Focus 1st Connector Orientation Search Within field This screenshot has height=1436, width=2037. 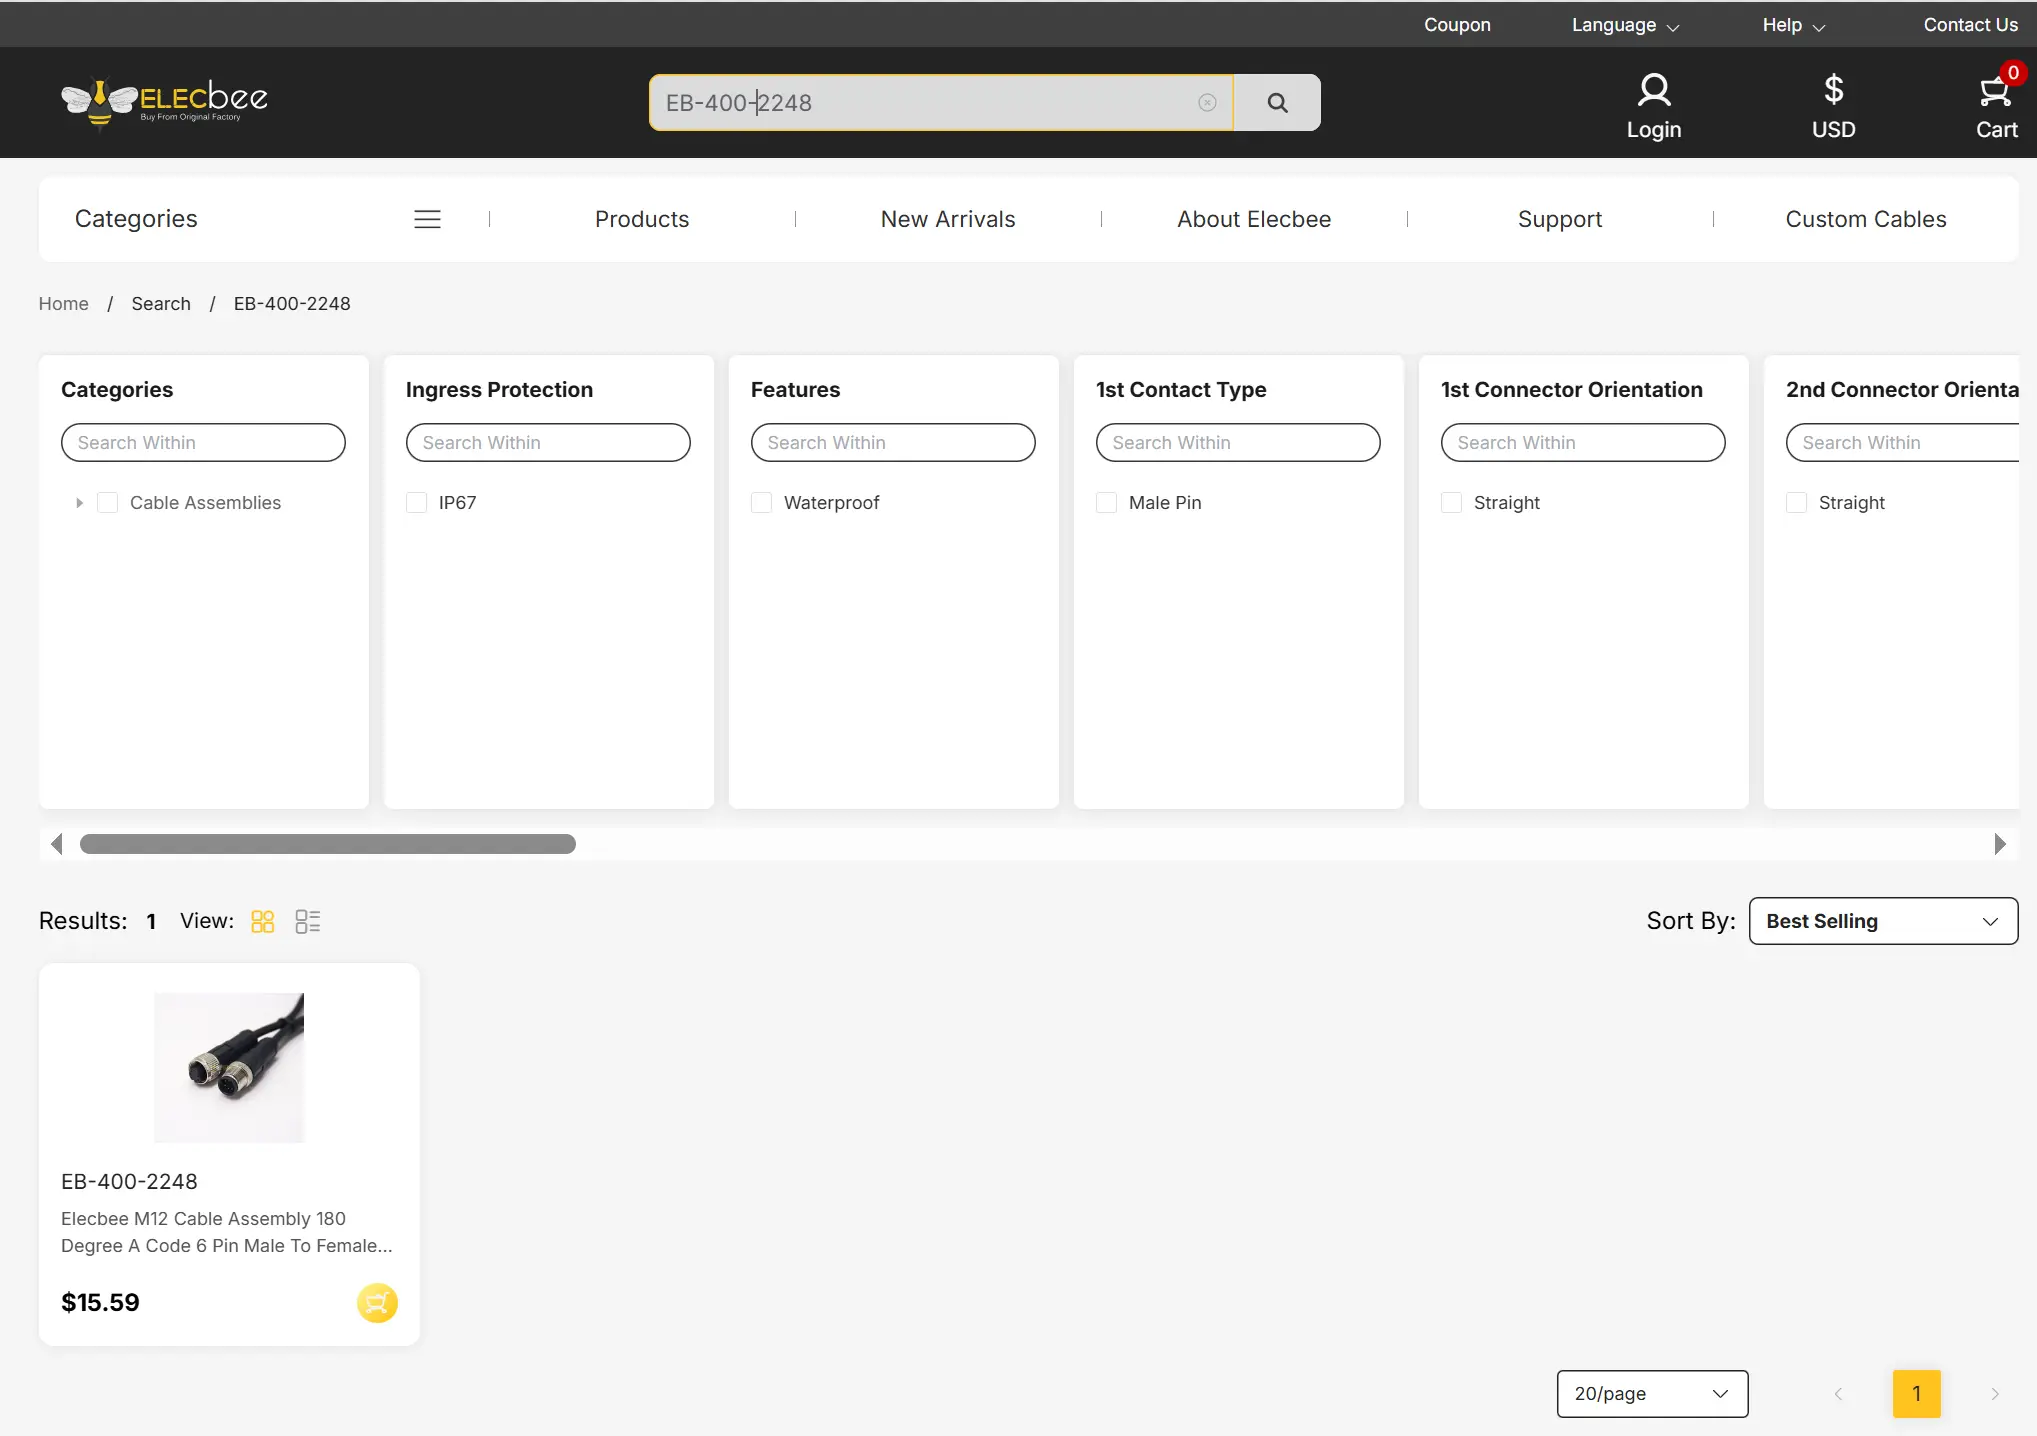coord(1583,443)
